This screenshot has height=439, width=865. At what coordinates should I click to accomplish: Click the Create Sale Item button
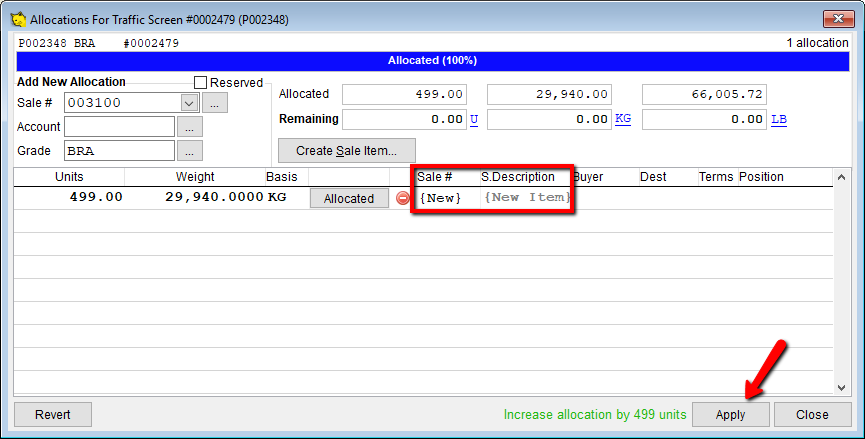[x=346, y=151]
